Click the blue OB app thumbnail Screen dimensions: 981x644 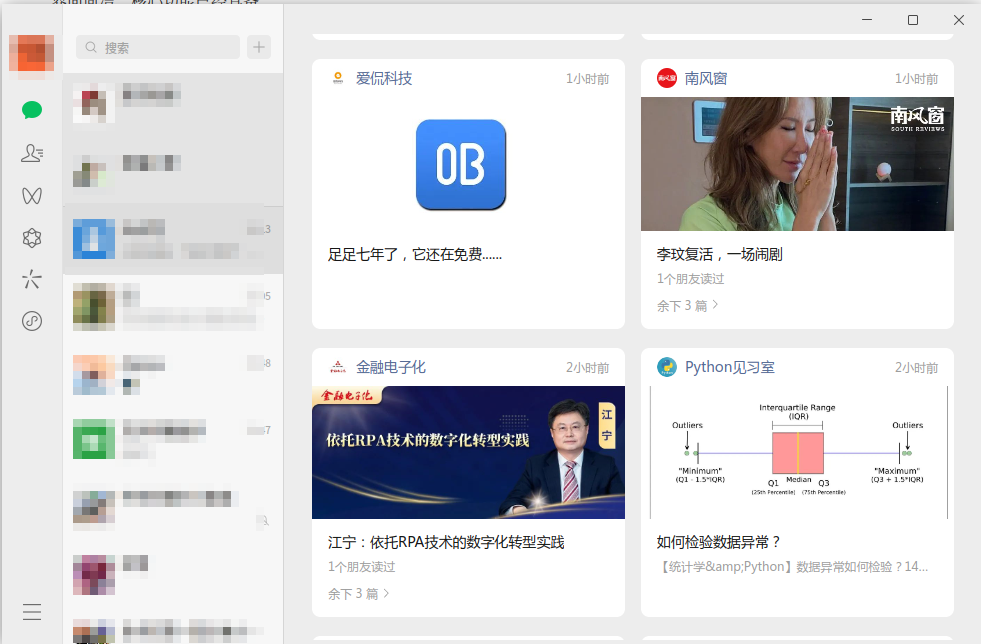click(x=461, y=165)
